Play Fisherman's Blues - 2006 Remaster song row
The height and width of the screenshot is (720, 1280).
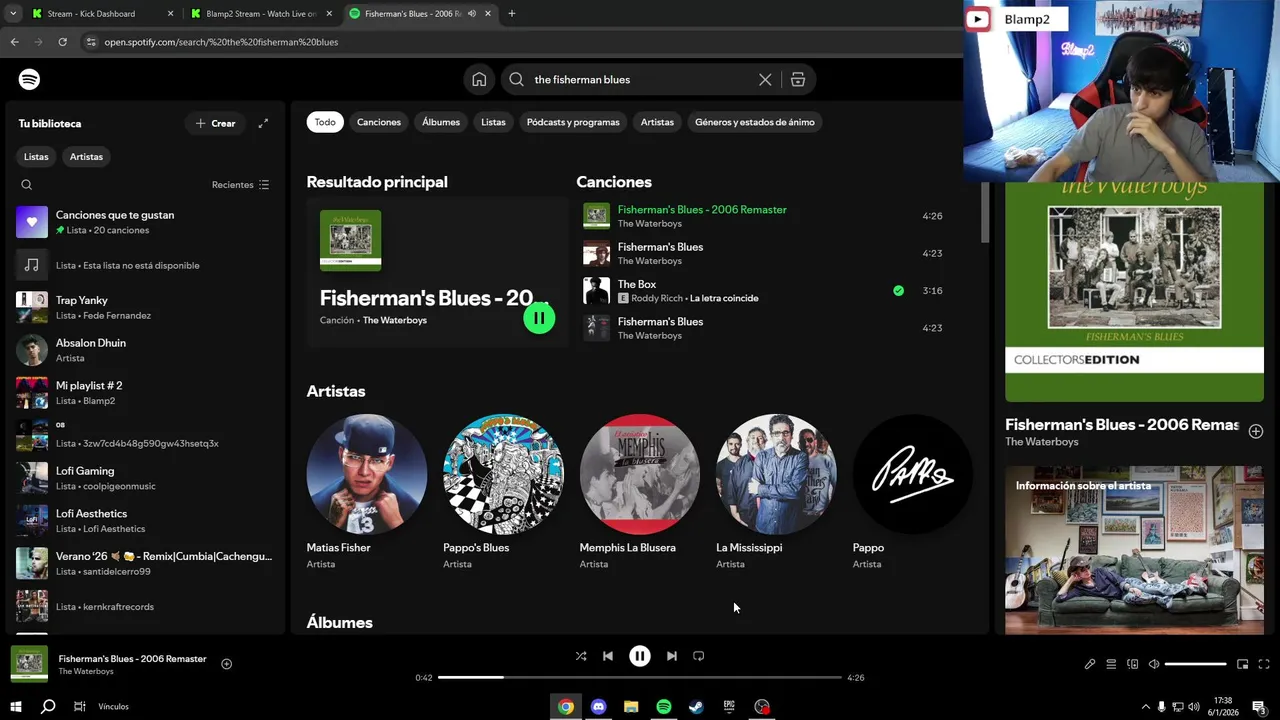763,216
